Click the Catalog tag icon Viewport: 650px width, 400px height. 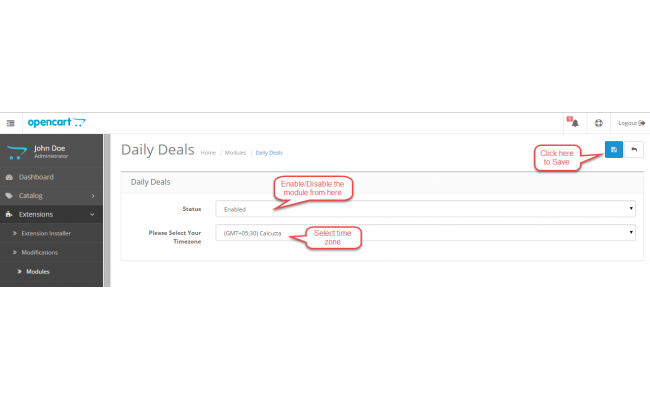click(x=9, y=196)
